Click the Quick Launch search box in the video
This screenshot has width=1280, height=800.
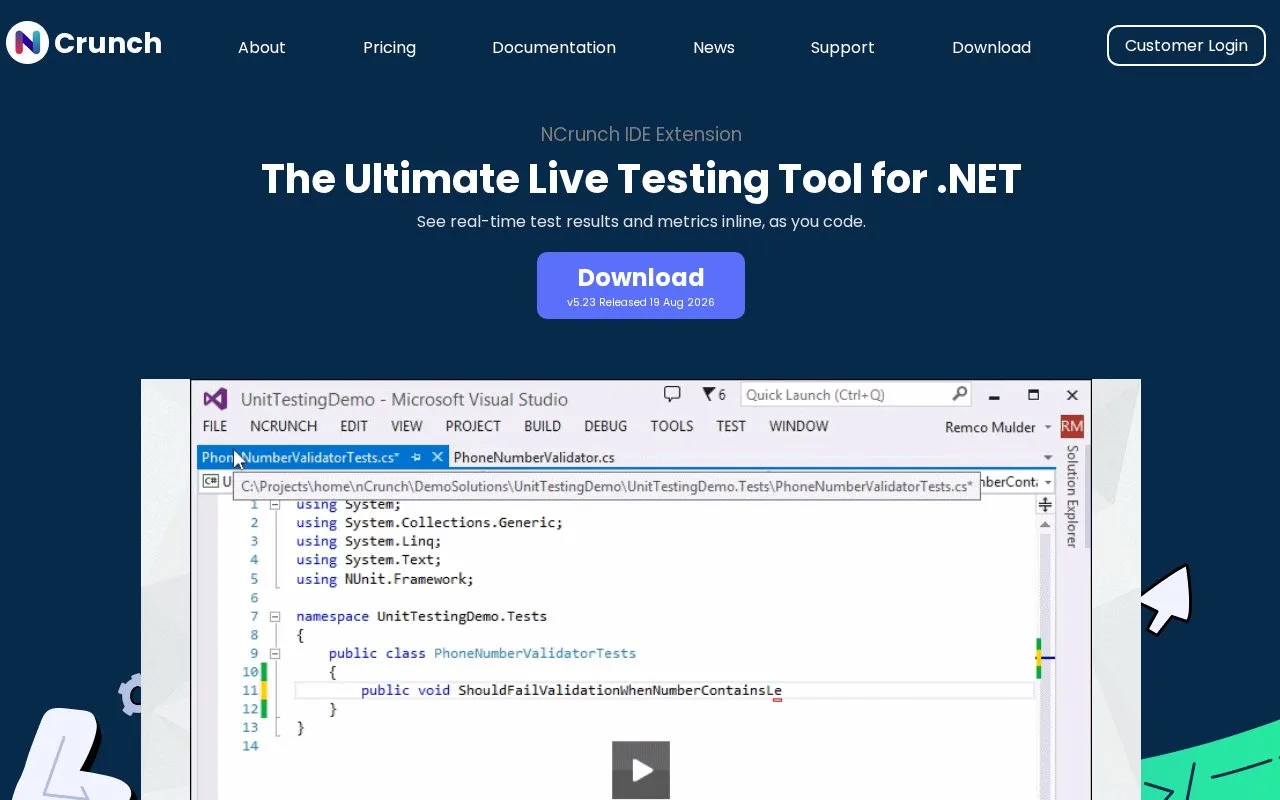[856, 394]
